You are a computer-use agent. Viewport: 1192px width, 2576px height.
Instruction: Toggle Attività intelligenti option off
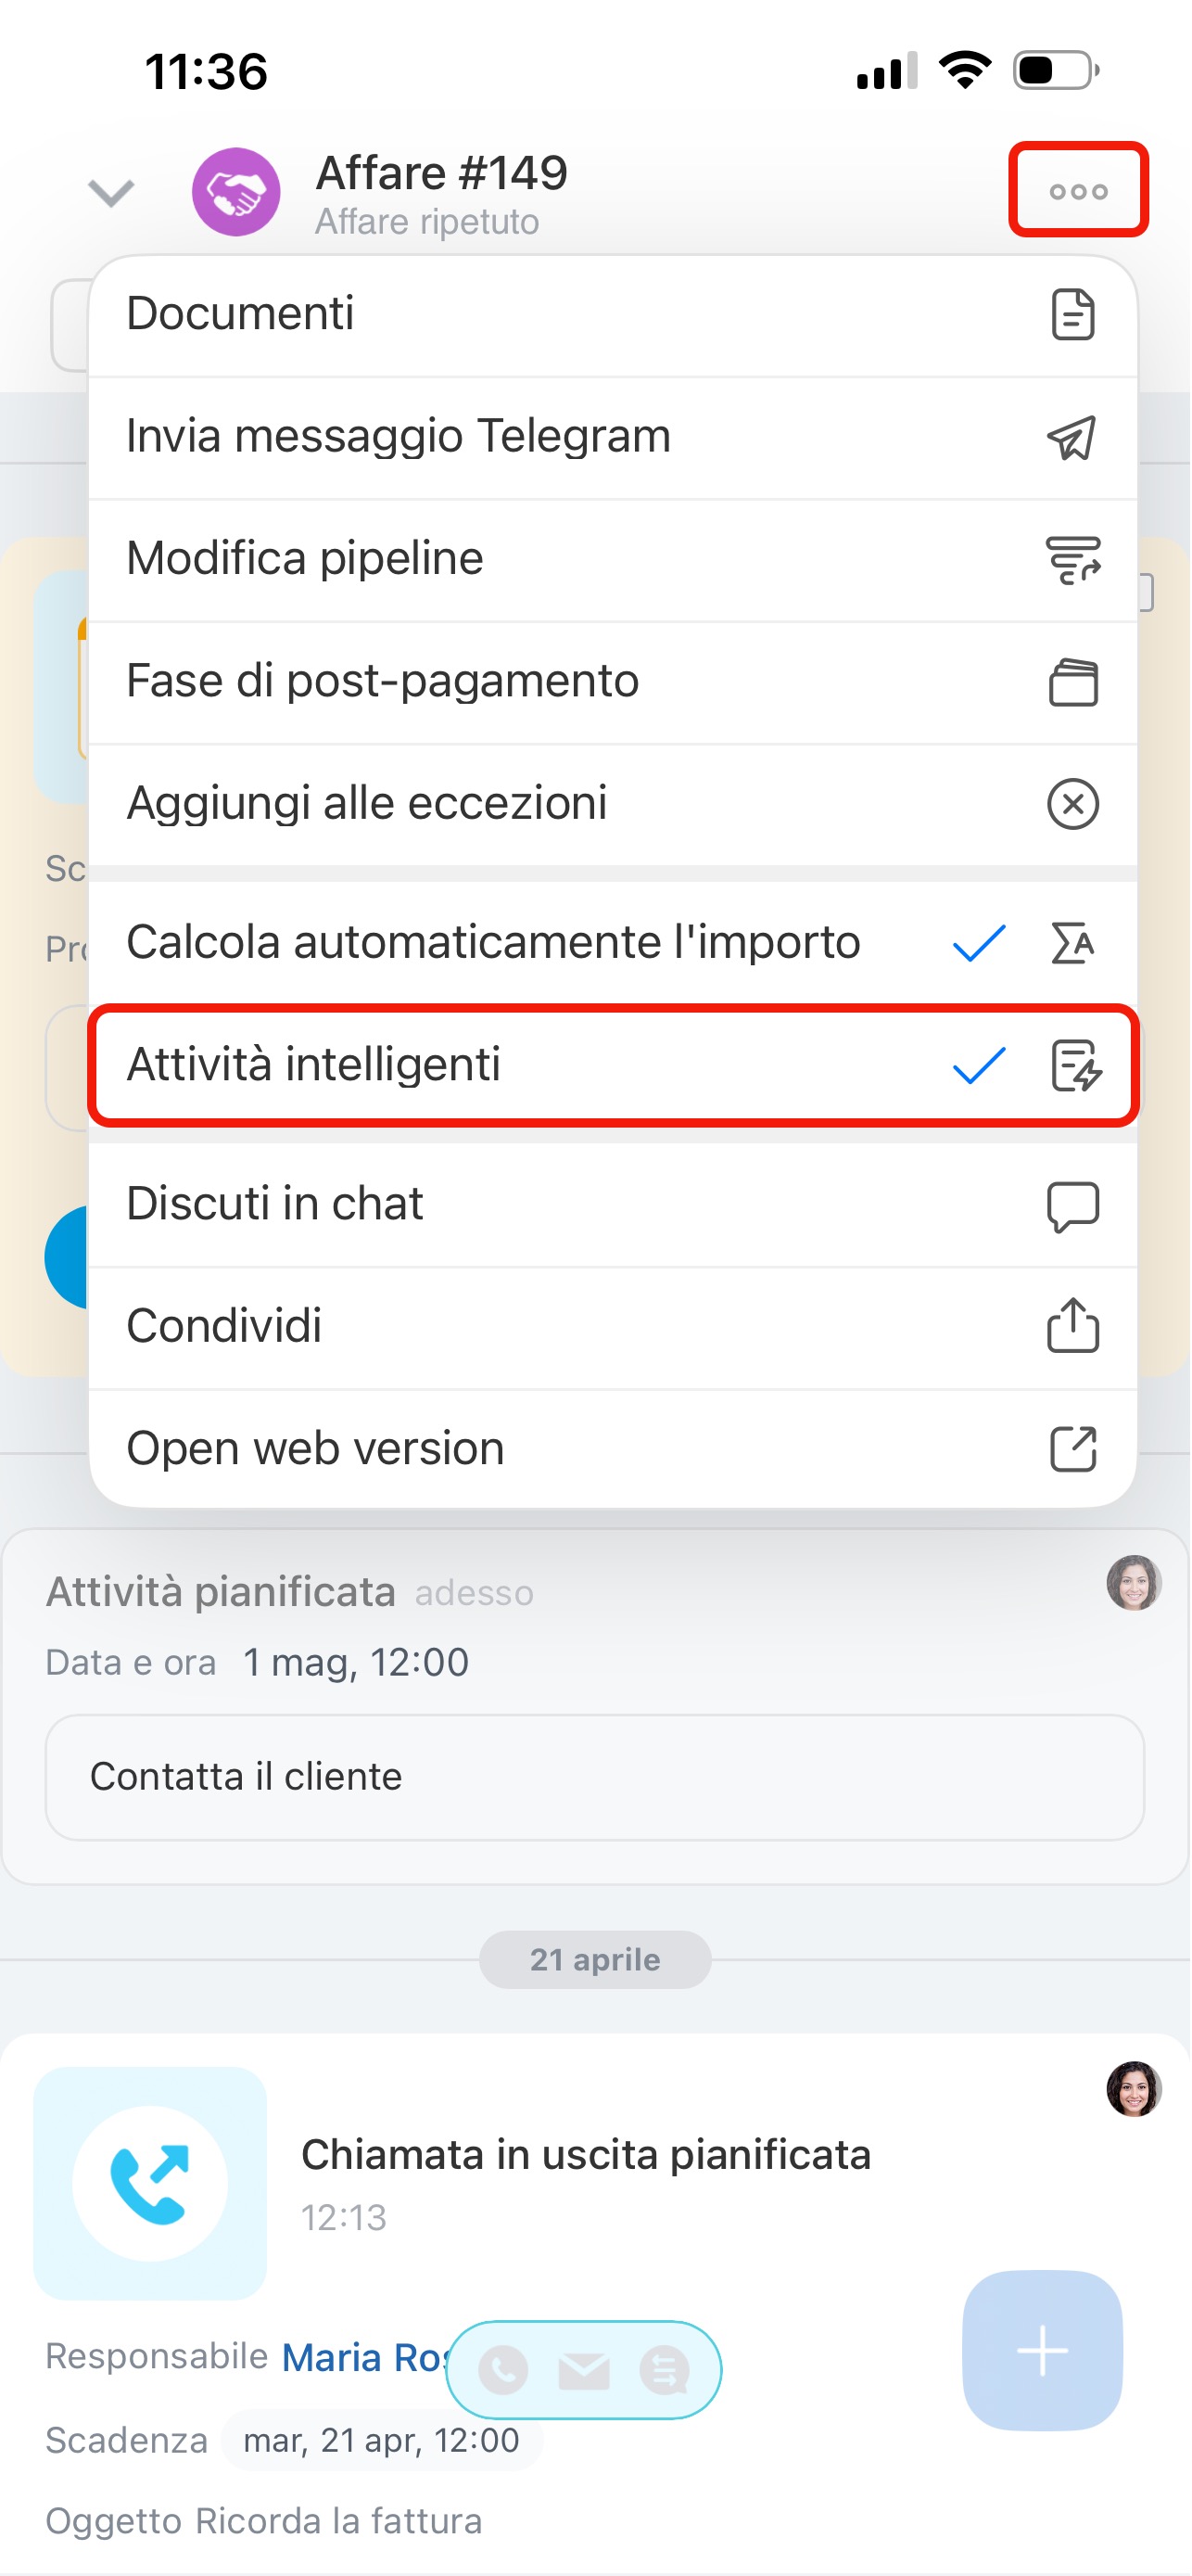point(612,1065)
